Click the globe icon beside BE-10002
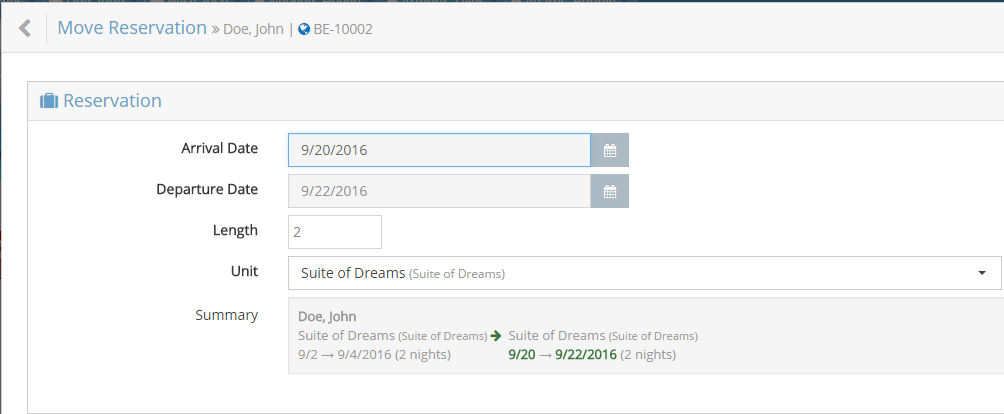The height and width of the screenshot is (414, 1004). pyautogui.click(x=304, y=30)
